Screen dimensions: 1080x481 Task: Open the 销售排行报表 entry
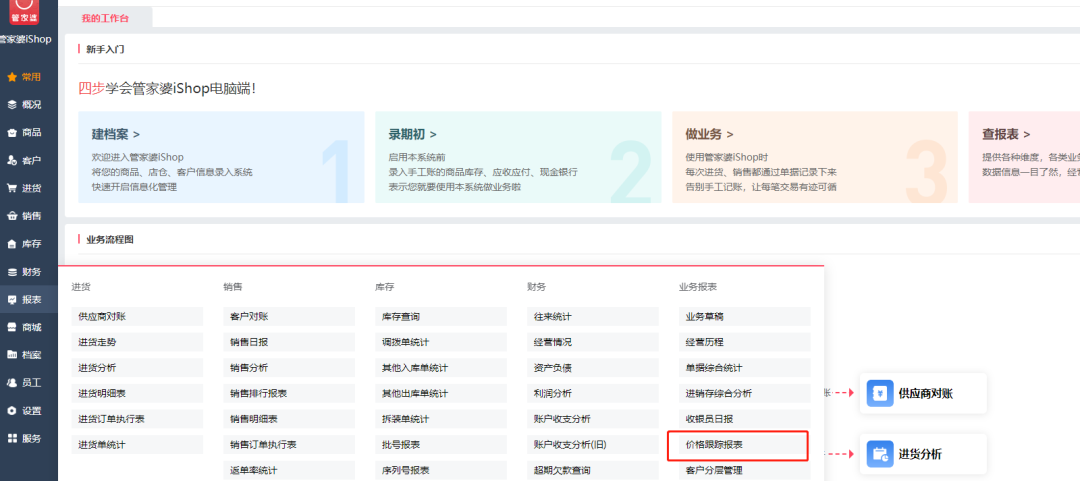(289, 393)
